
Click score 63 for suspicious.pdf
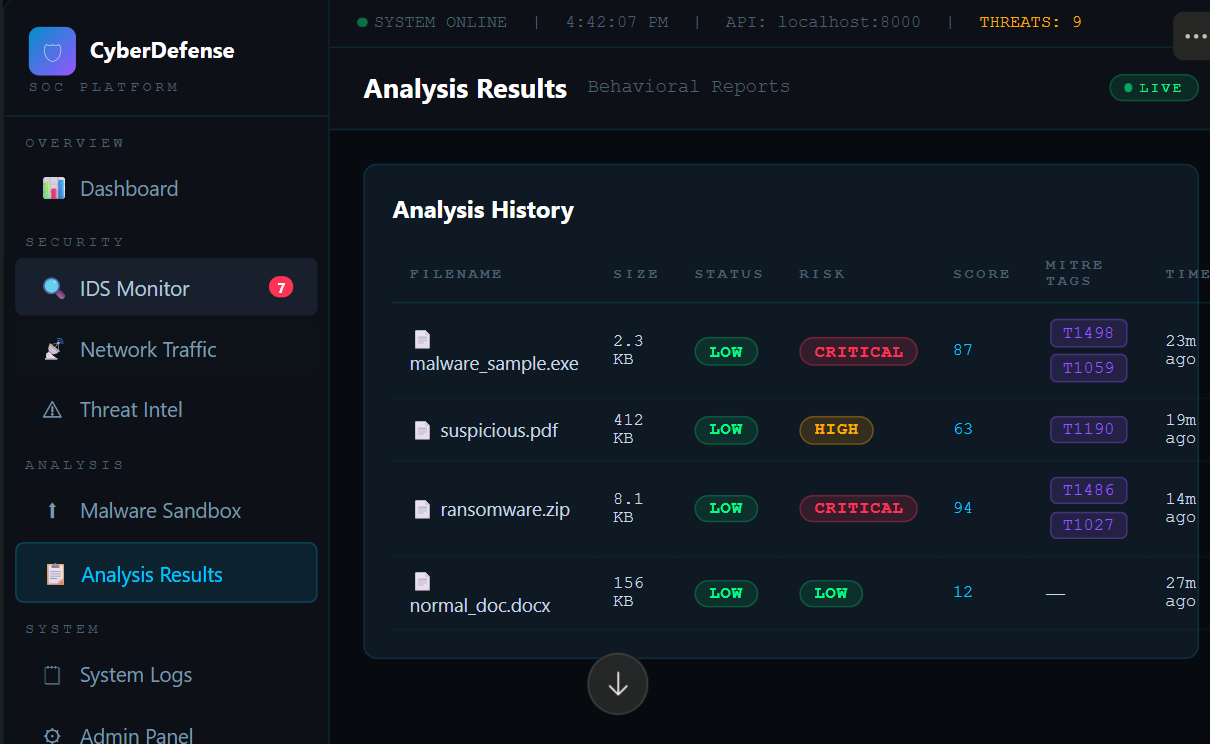(x=963, y=430)
